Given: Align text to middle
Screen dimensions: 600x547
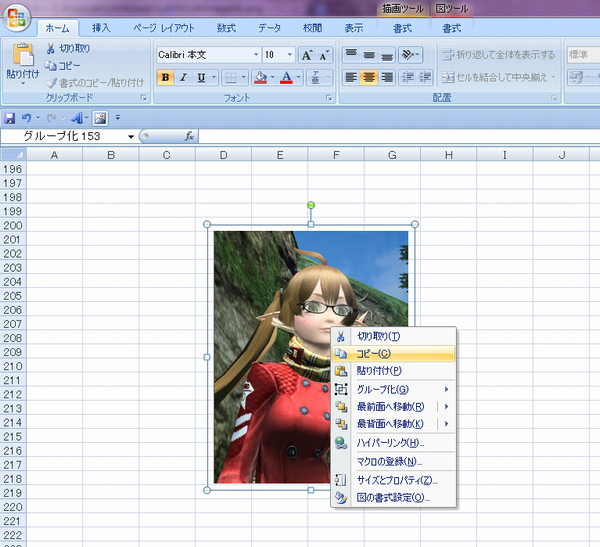Looking at the screenshot, I should point(369,55).
